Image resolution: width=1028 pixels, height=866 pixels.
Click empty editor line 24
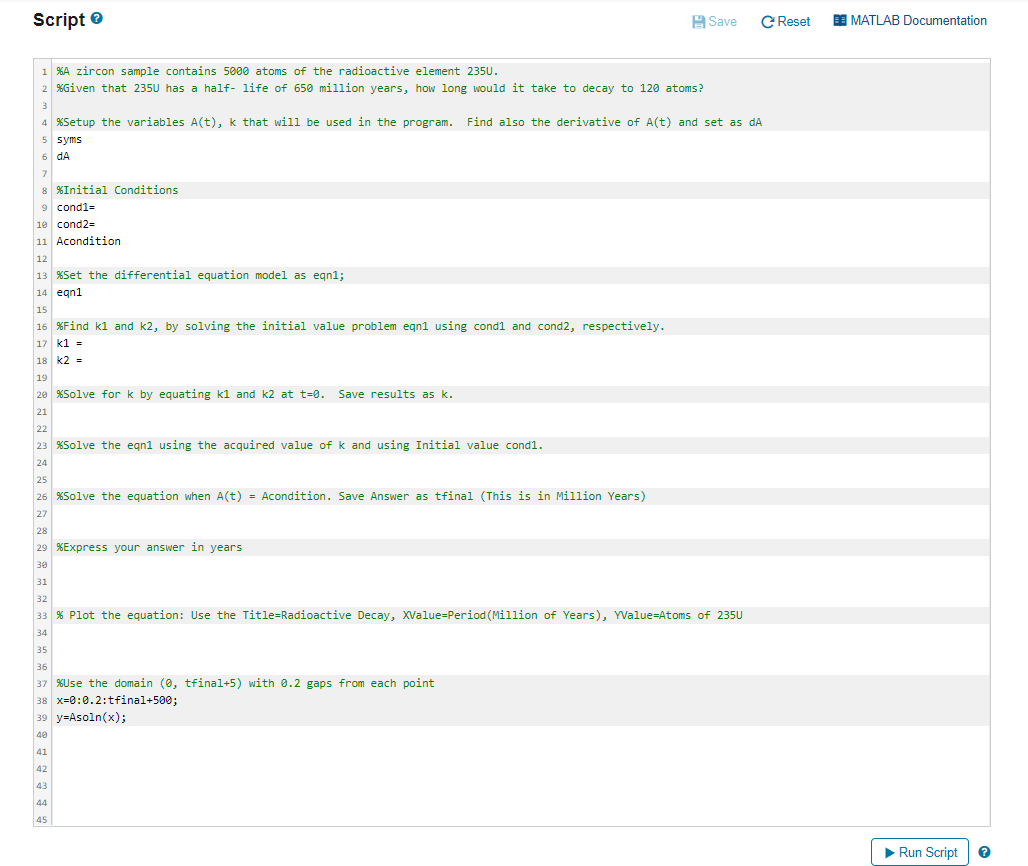(521, 463)
